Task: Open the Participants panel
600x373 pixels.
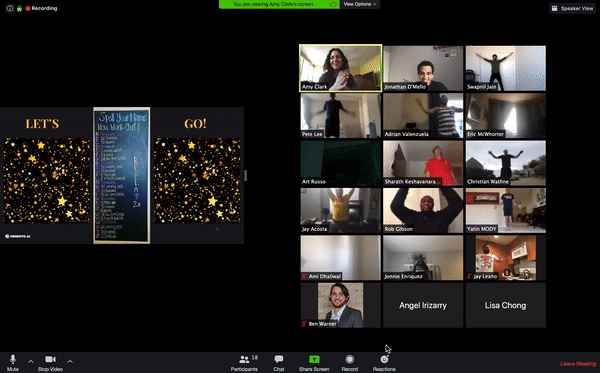Action: [244, 362]
